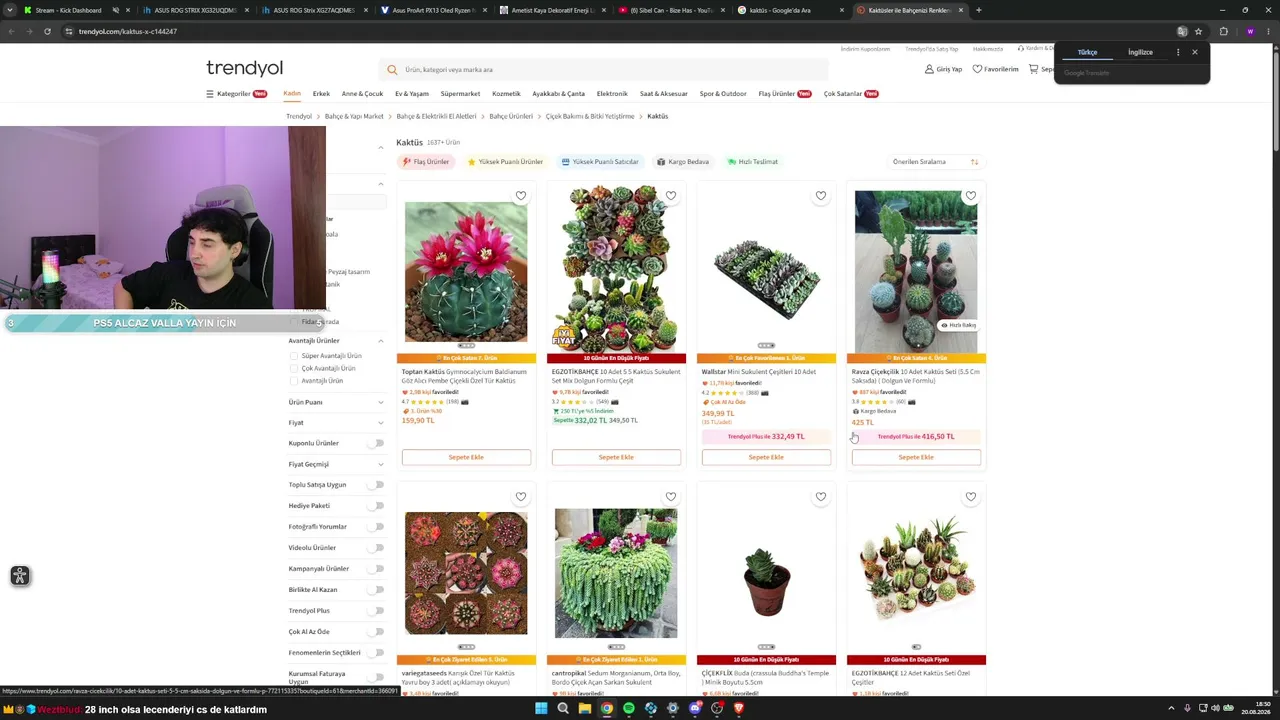The width and height of the screenshot is (1280, 720).
Task: Open the browser extensions puzzle icon
Action: click(x=1223, y=31)
